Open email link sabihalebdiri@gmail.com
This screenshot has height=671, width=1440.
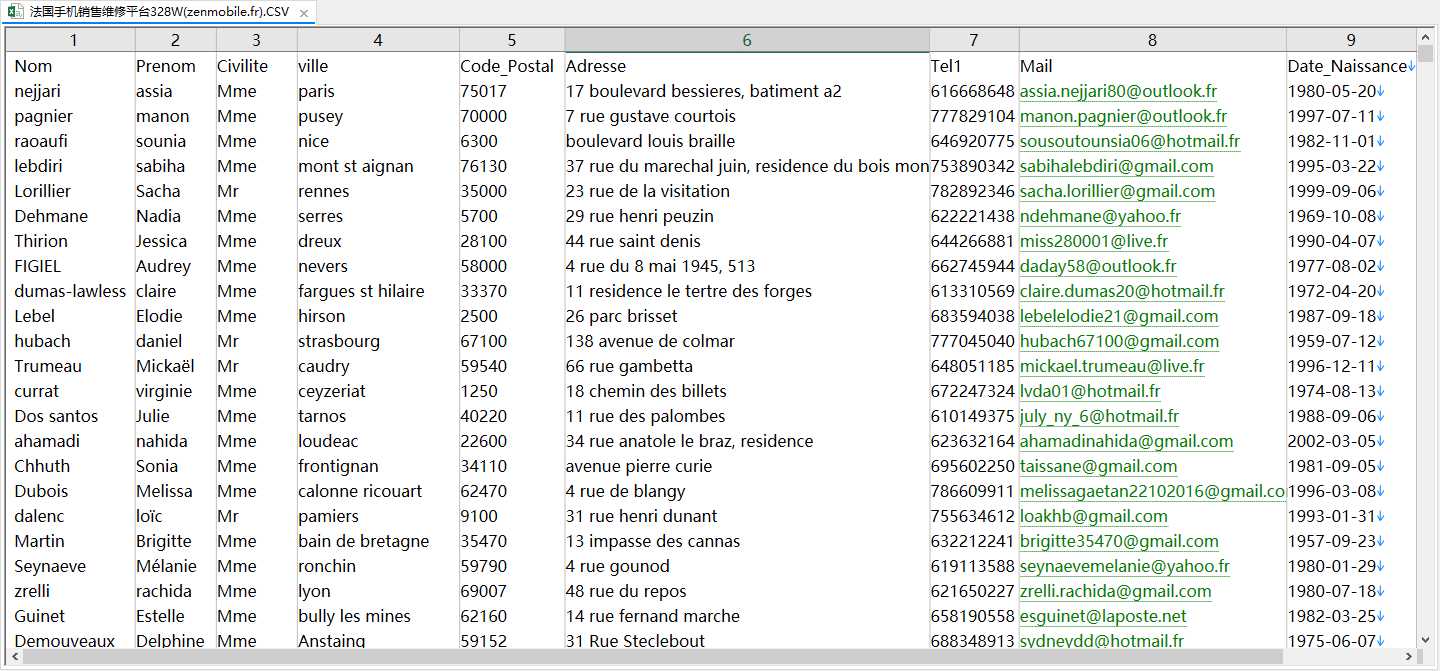point(1116,166)
